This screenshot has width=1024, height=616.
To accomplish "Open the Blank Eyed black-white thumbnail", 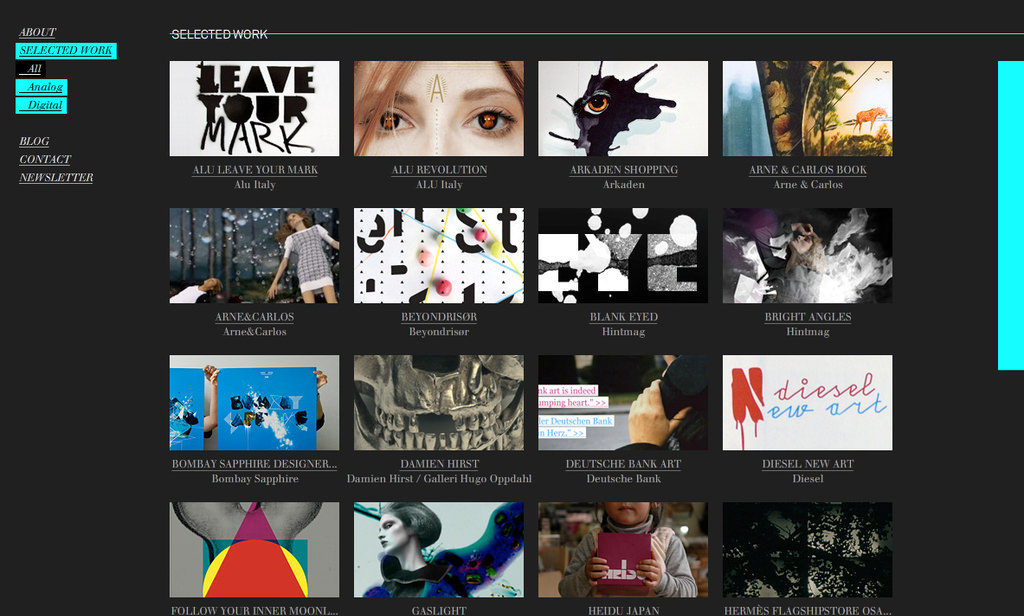I will [622, 255].
